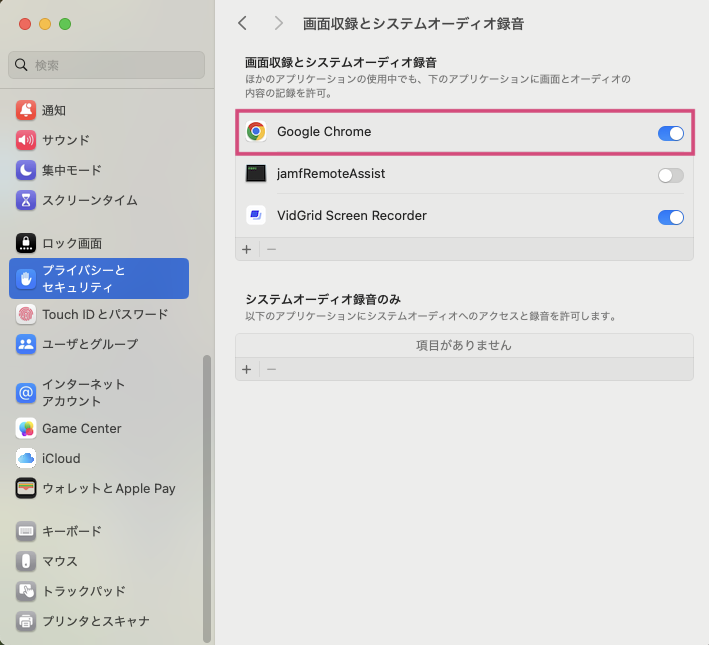Select the サウンド speaker icon
This screenshot has width=709, height=645.
click(x=26, y=140)
